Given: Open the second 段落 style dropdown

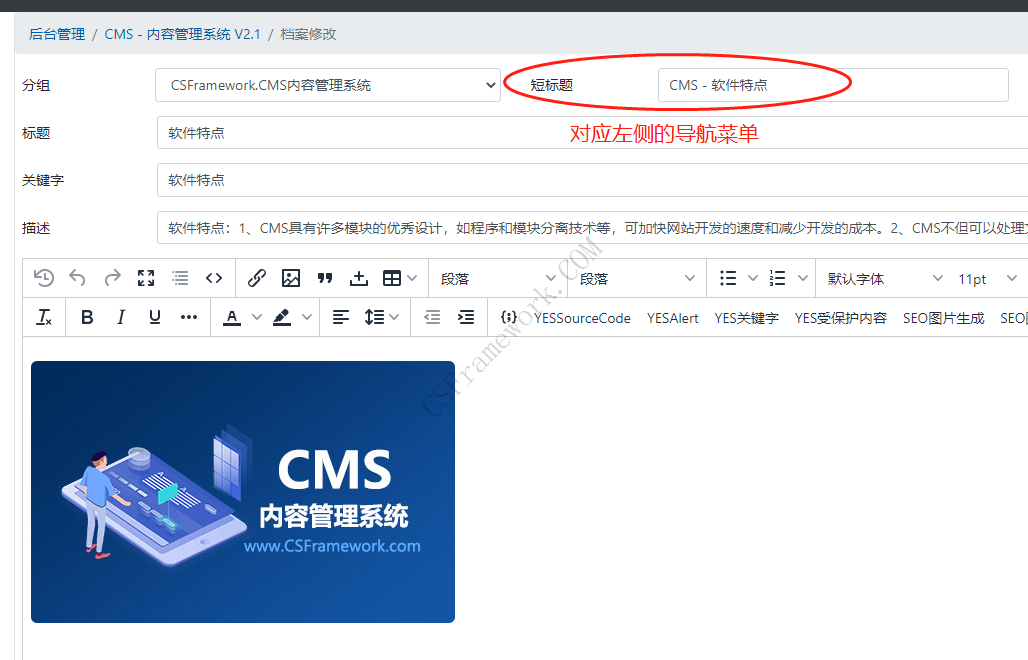Looking at the screenshot, I should 637,279.
